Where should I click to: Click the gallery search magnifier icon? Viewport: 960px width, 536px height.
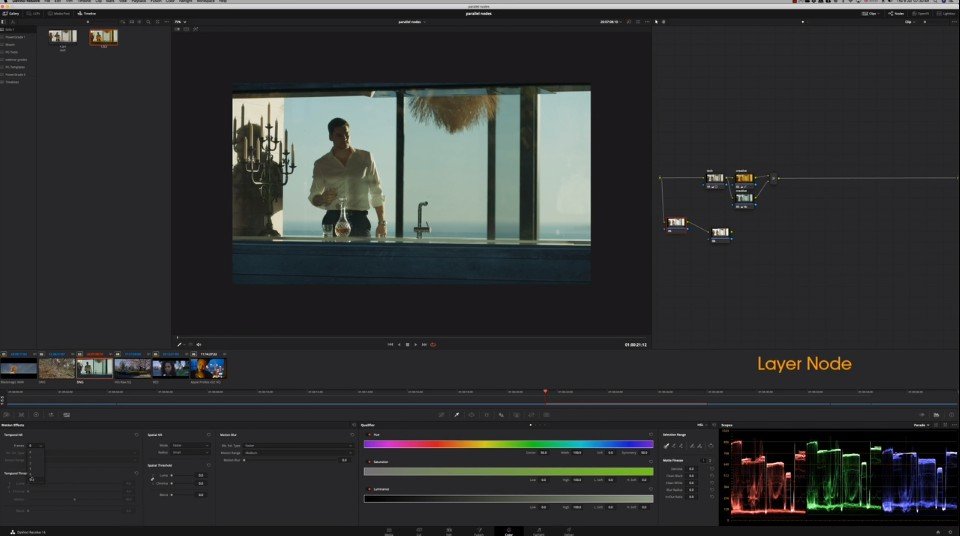[148, 22]
